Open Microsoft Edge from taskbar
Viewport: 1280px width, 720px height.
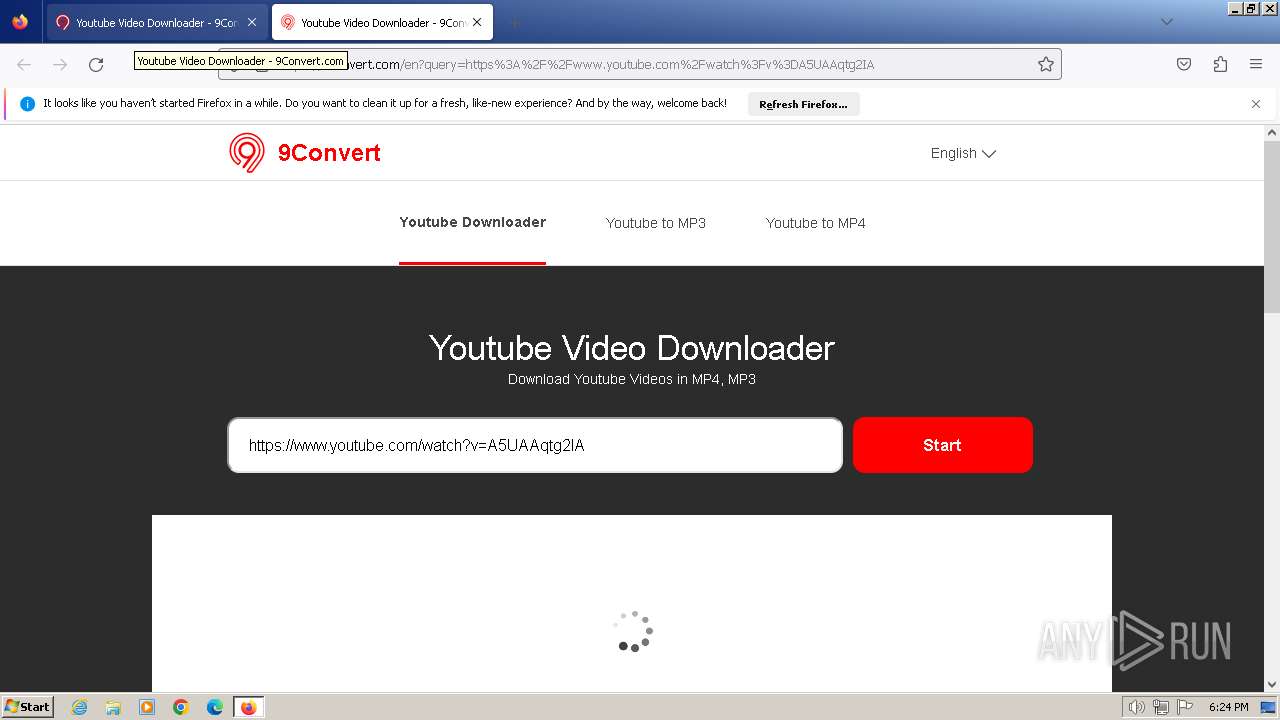click(x=215, y=707)
